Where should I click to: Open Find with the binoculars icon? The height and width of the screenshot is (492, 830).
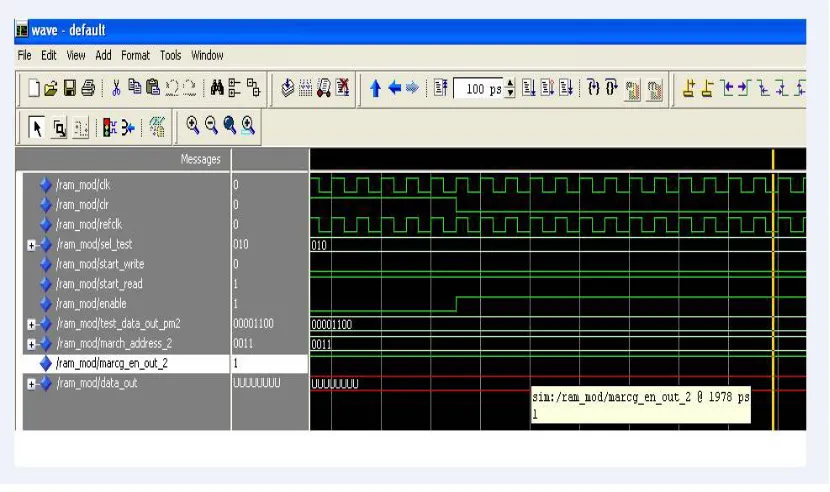pyautogui.click(x=216, y=87)
